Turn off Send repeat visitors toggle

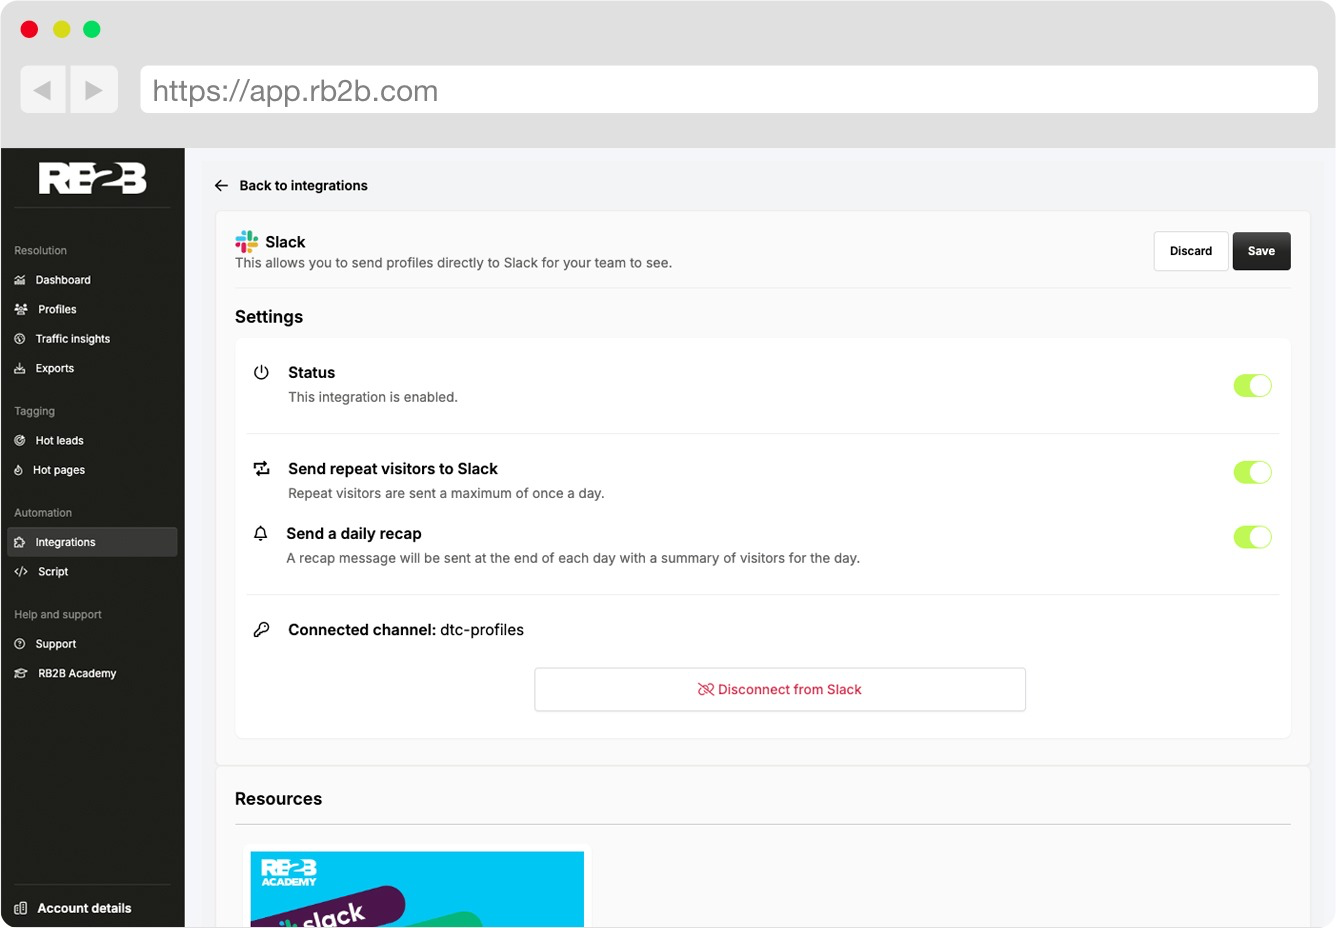pyautogui.click(x=1252, y=472)
